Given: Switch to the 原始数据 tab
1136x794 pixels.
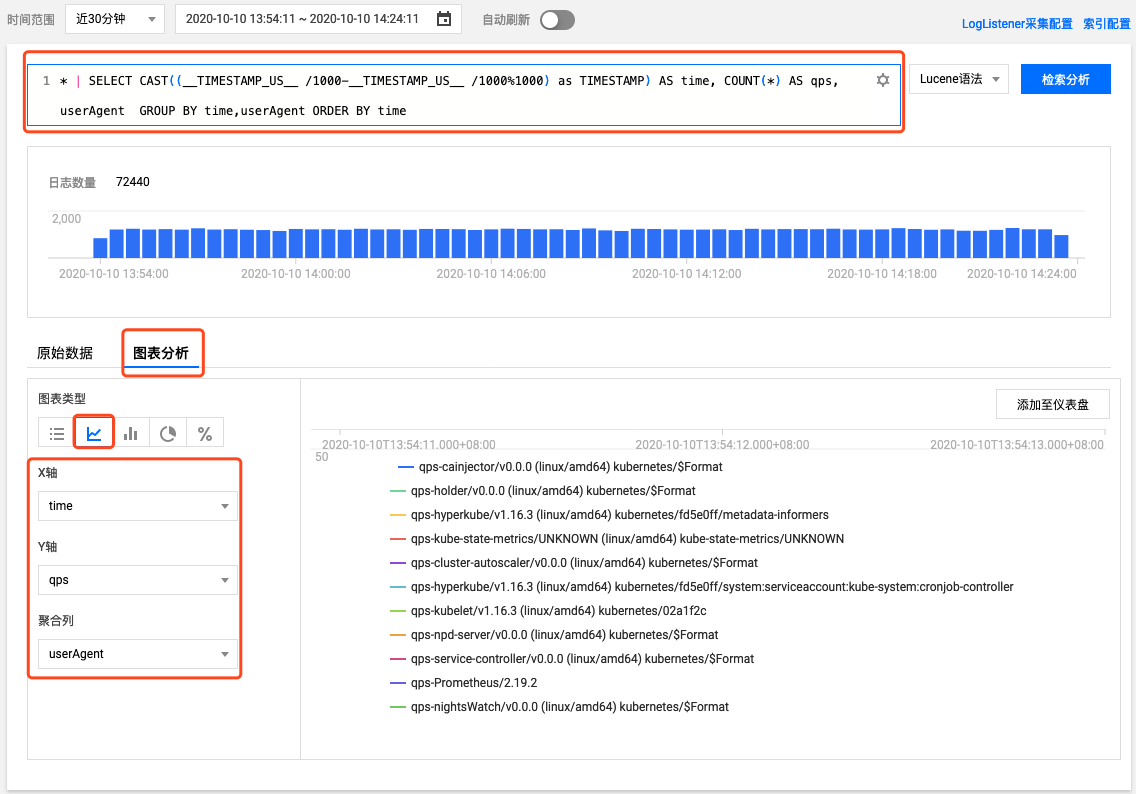Looking at the screenshot, I should pyautogui.click(x=65, y=353).
